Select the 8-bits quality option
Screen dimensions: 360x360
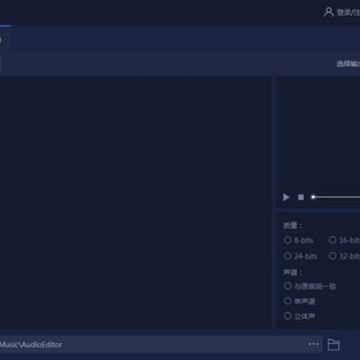[x=298, y=240]
